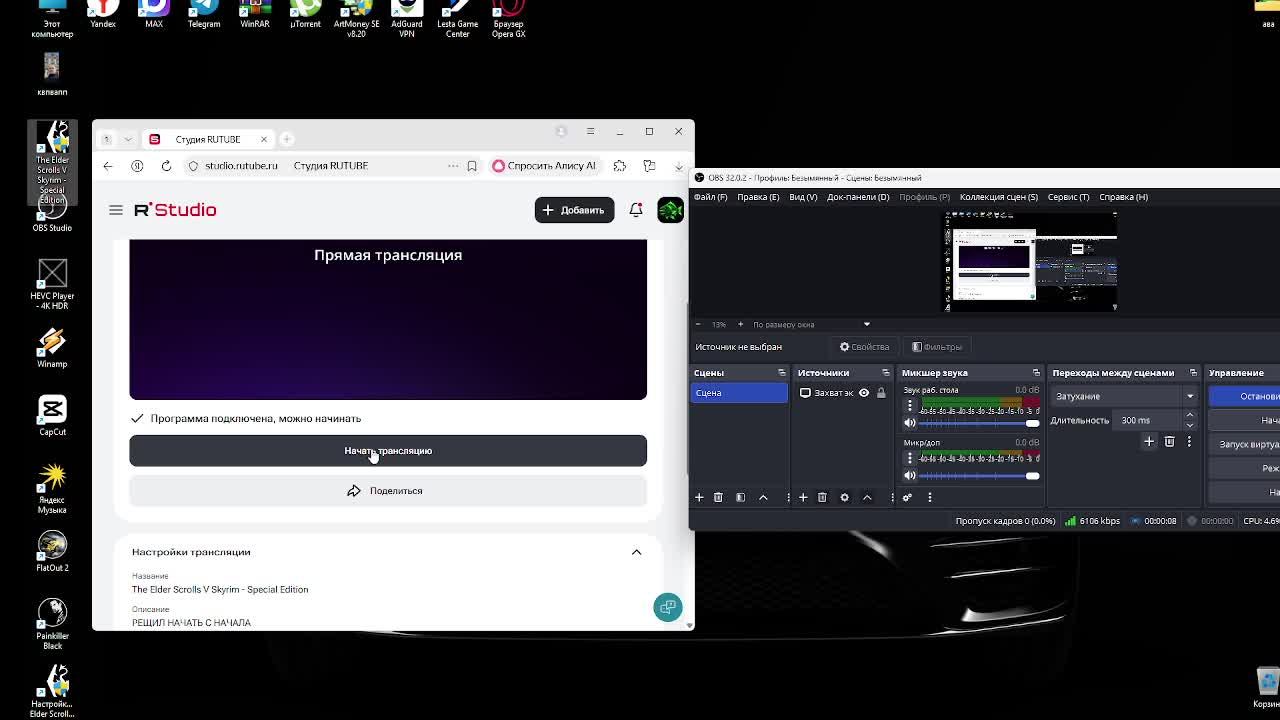Viewport: 1280px width, 720px height.
Task: Launch Telegram from the desktop
Action: [204, 15]
